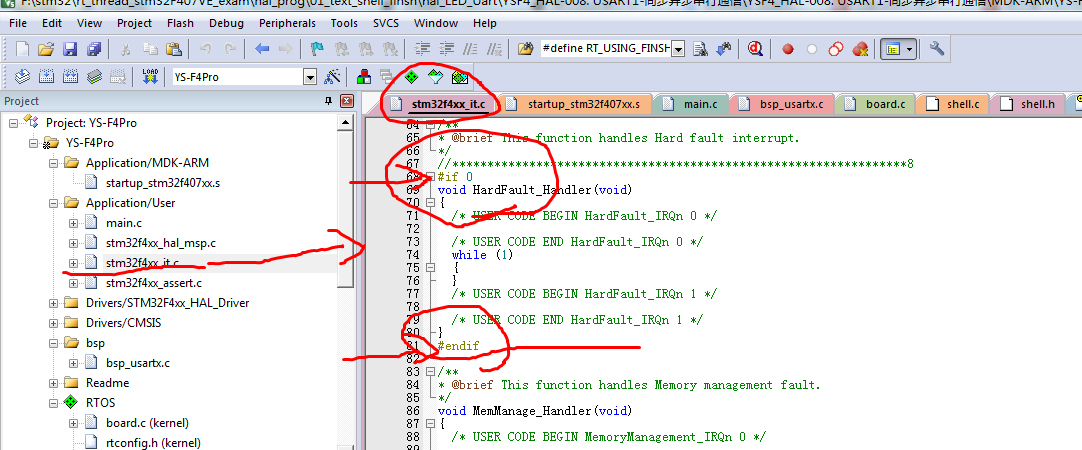Download to flash with the LOAD icon
The image size is (1082, 450).
point(150,76)
